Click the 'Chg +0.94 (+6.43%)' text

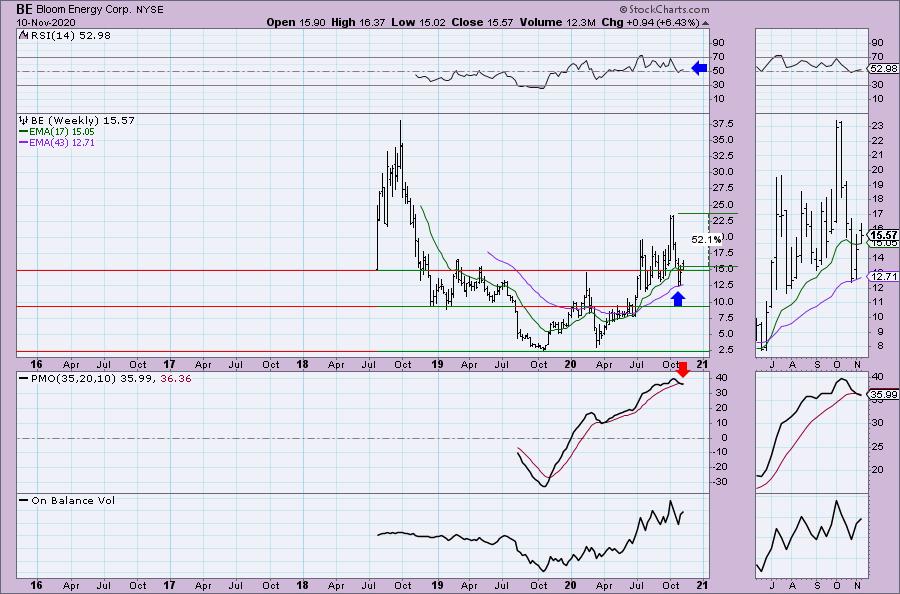[x=650, y=22]
